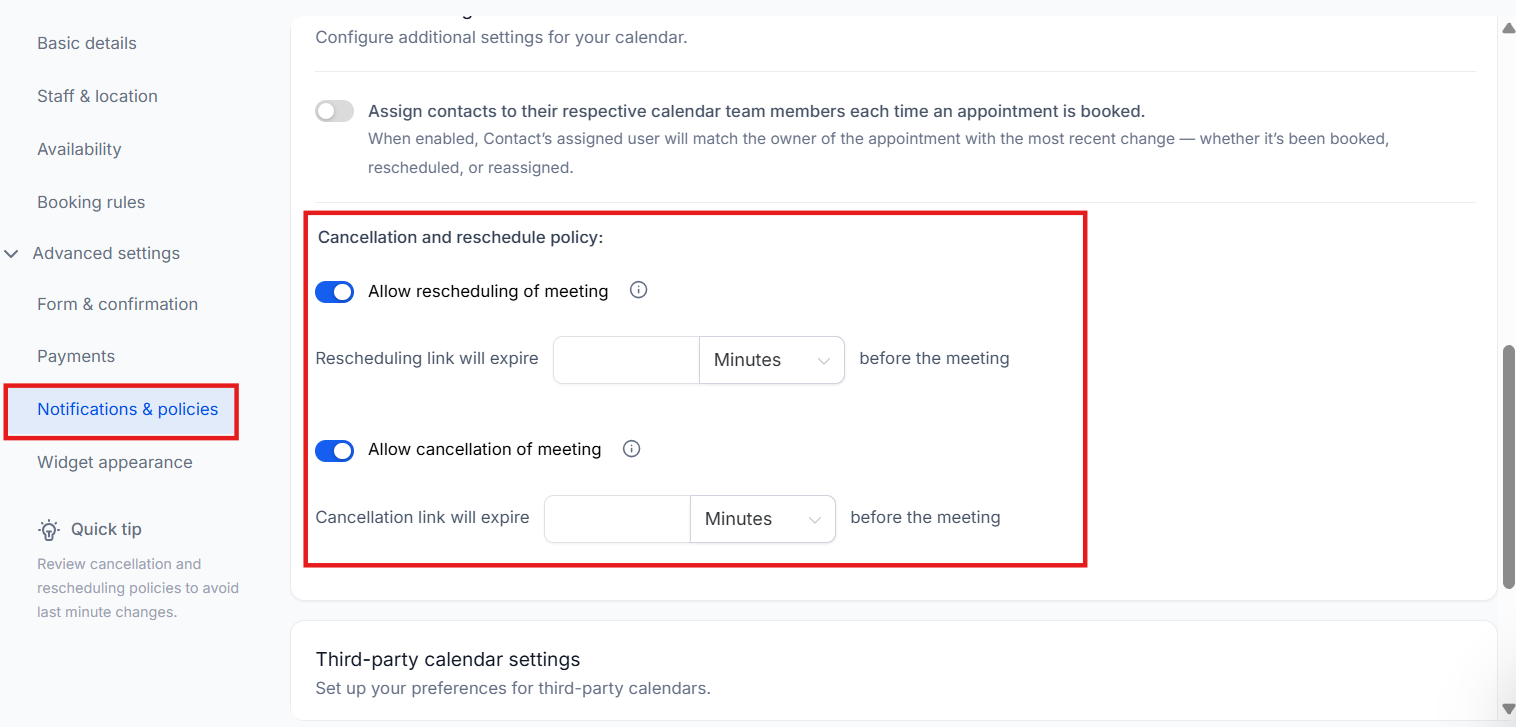
Task: Open the Payments section
Action: click(x=76, y=356)
